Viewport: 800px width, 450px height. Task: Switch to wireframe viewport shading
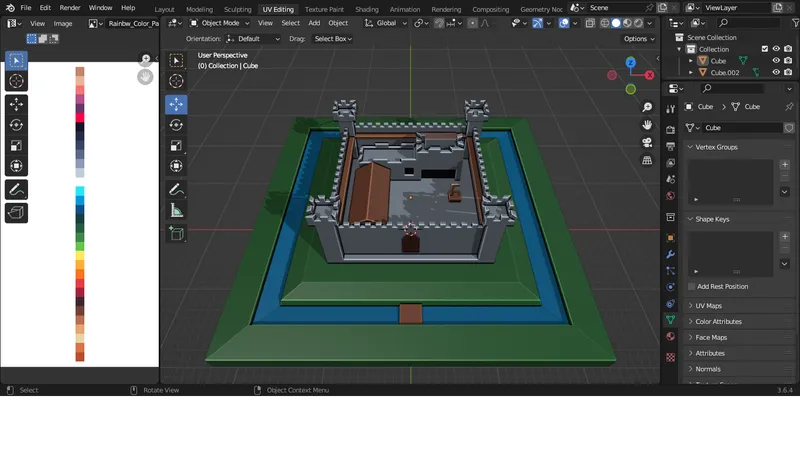[x=605, y=23]
